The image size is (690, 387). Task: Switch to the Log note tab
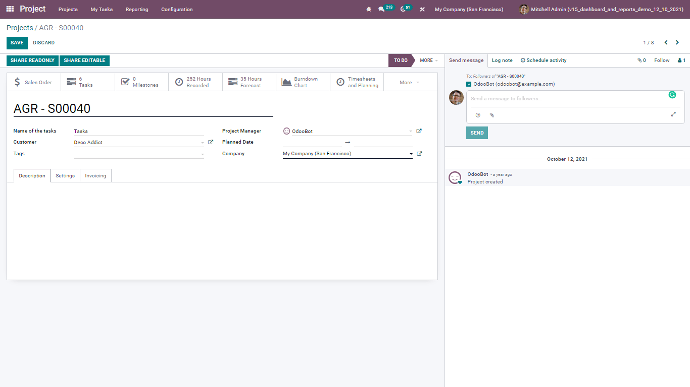pyautogui.click(x=502, y=60)
